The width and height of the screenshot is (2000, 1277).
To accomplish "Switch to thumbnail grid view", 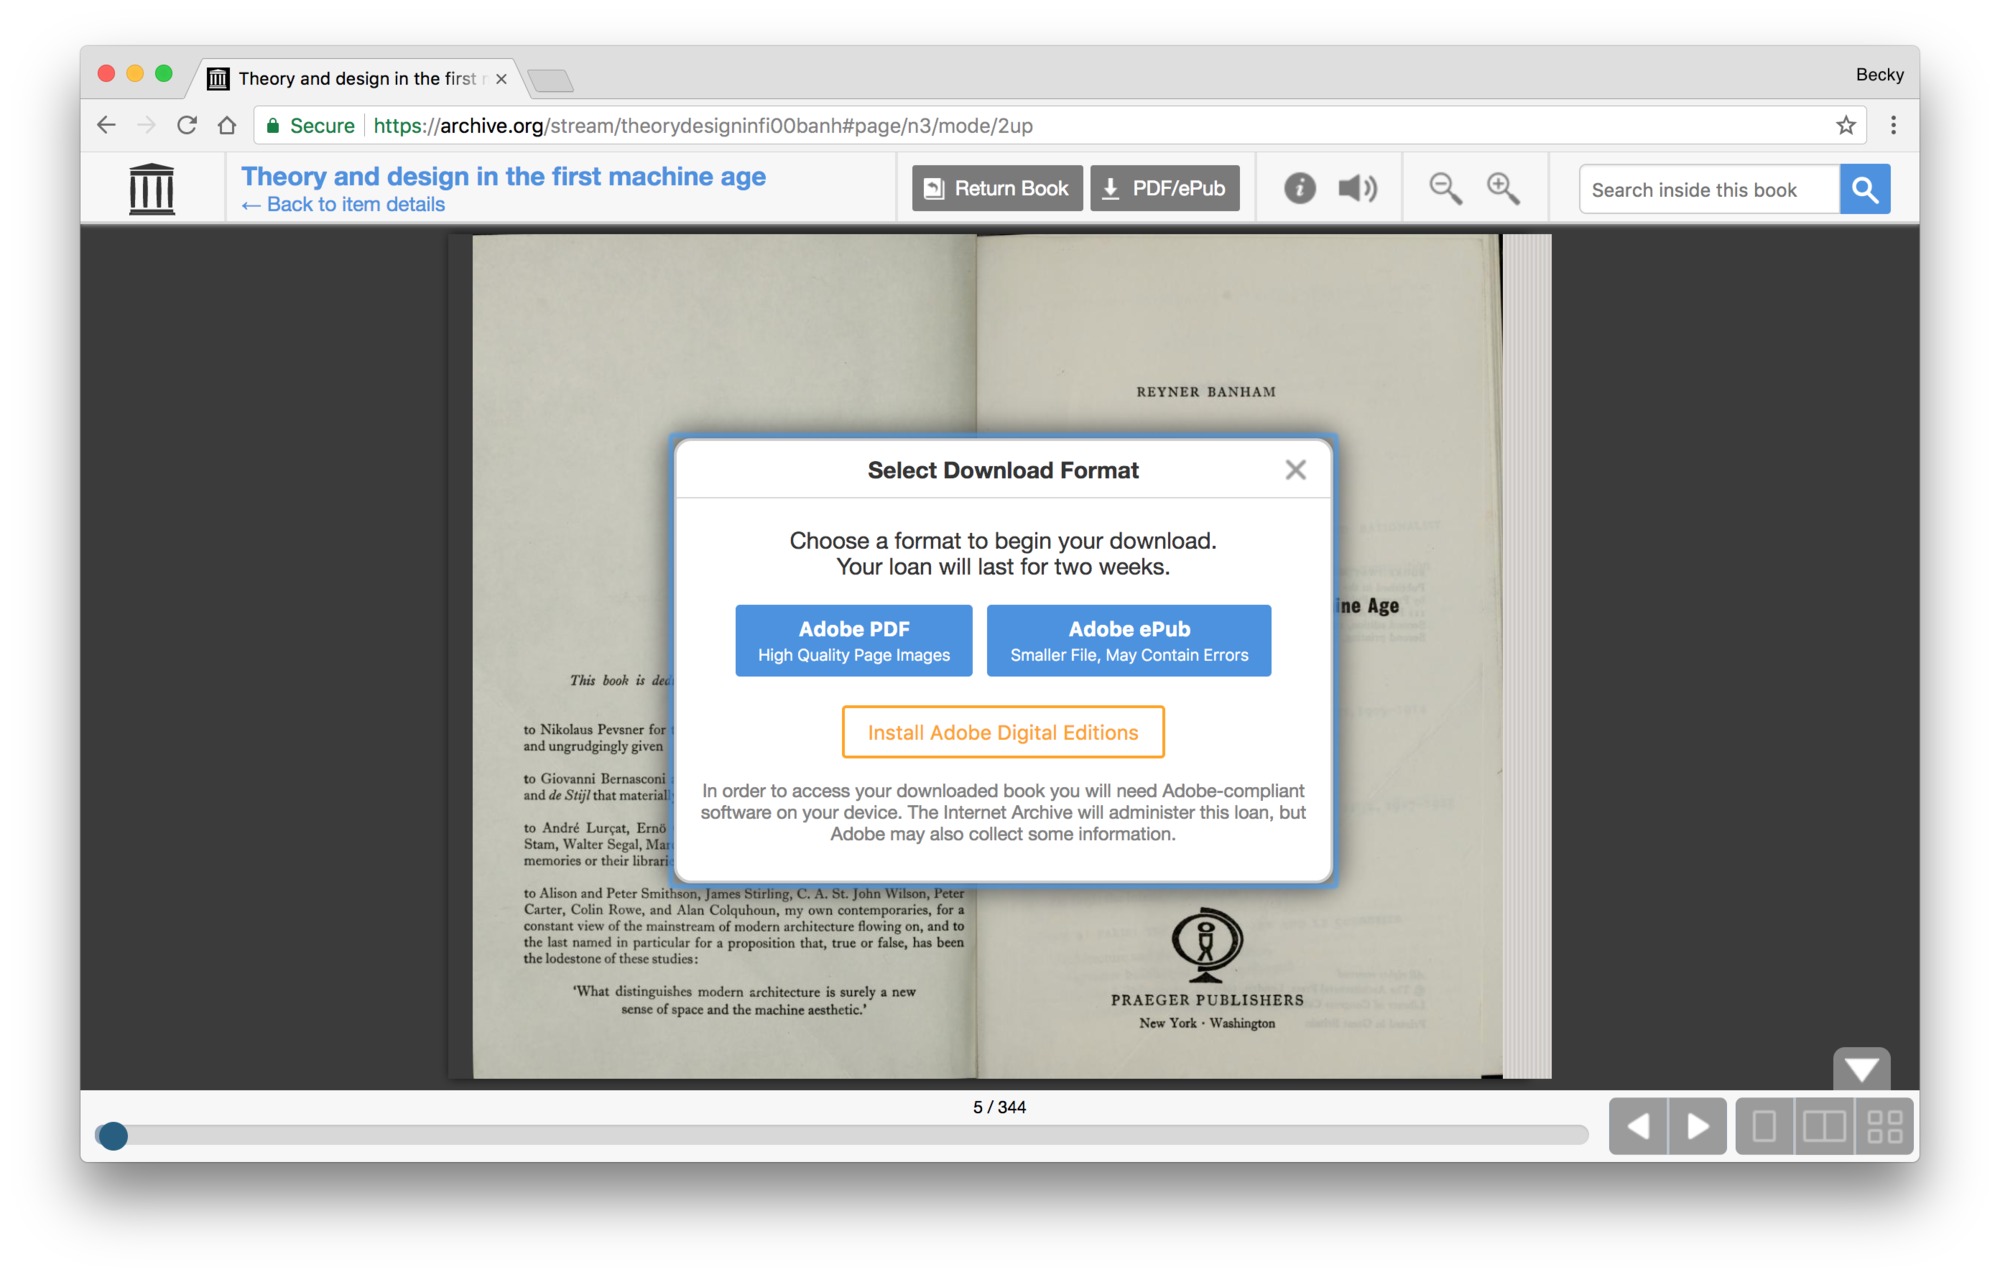I will click(x=1884, y=1126).
